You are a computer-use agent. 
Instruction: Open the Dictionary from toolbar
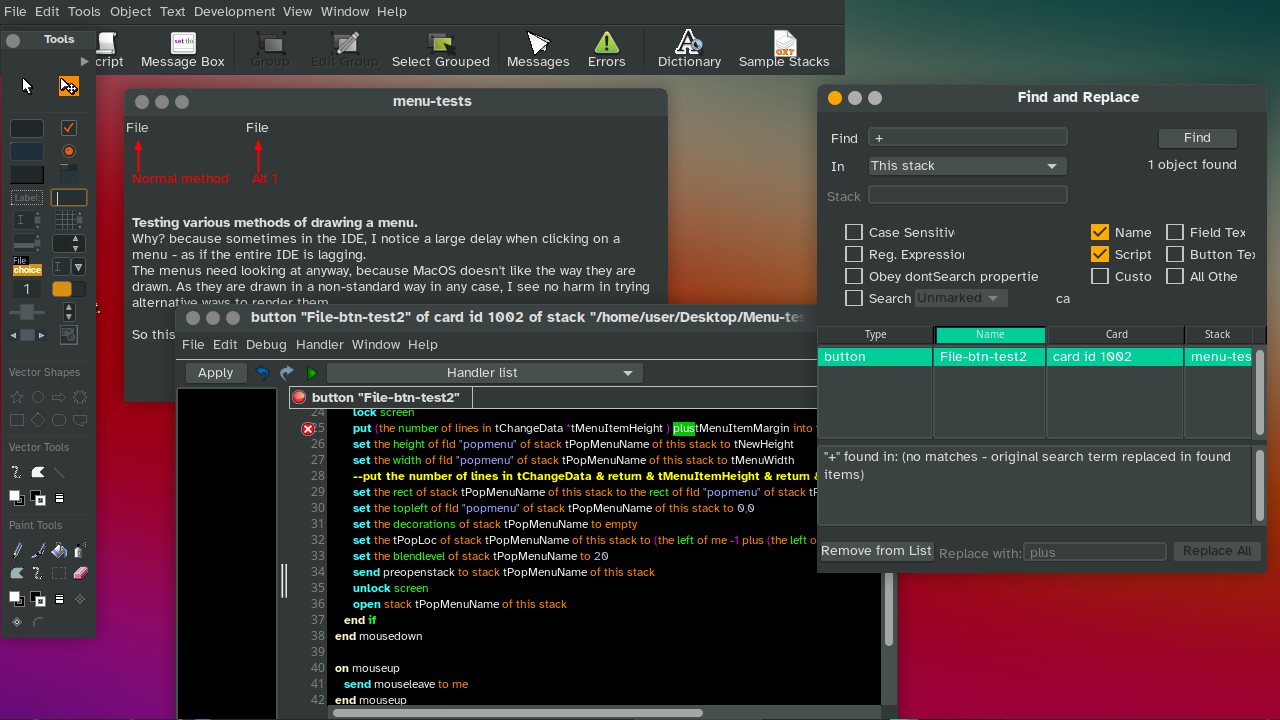689,50
